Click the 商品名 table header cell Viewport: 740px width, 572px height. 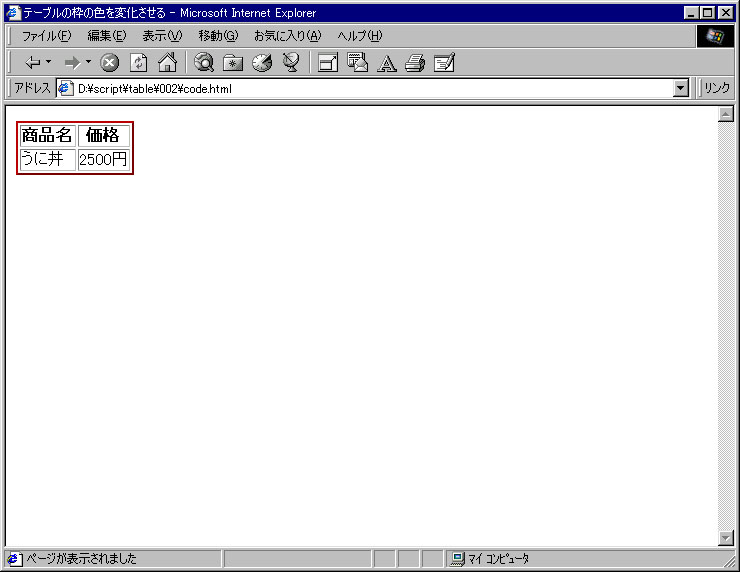pos(47,135)
